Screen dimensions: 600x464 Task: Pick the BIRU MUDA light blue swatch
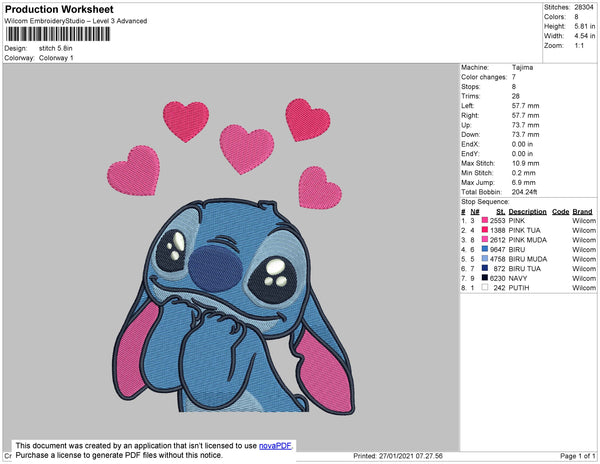(x=487, y=259)
